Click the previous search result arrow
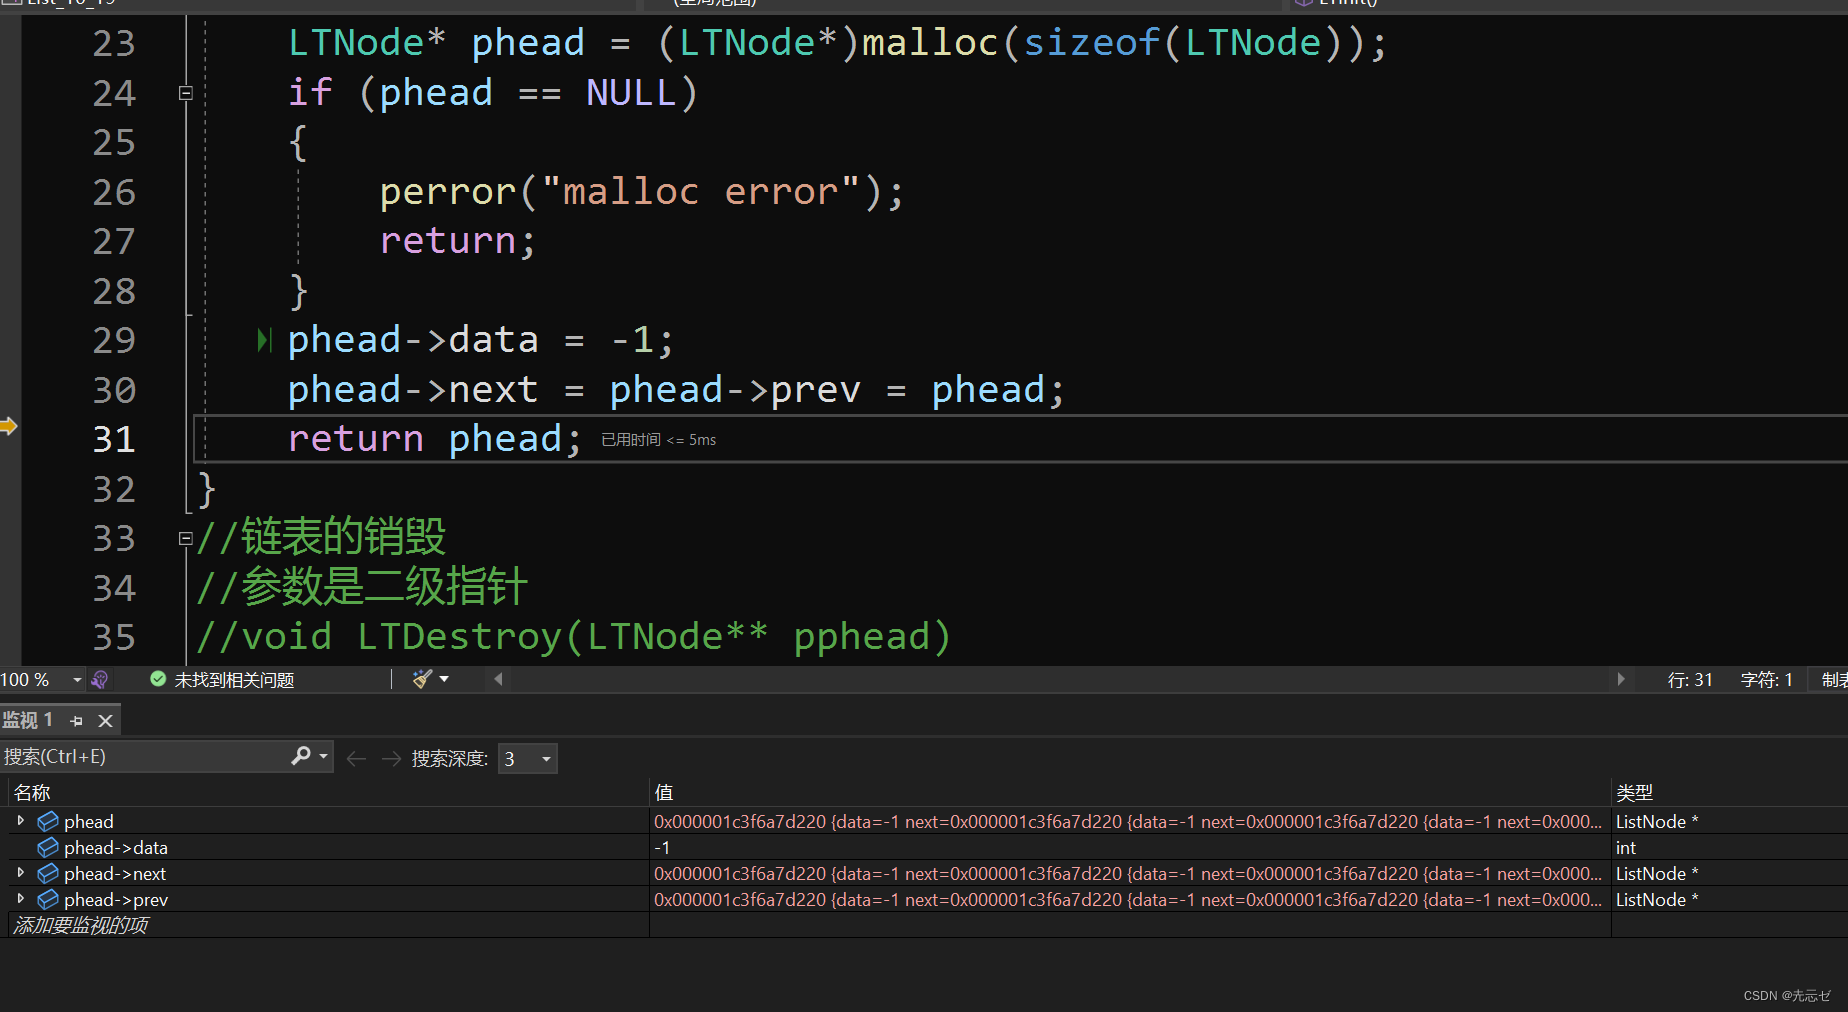Screen dimensions: 1848x1012 [x=355, y=759]
